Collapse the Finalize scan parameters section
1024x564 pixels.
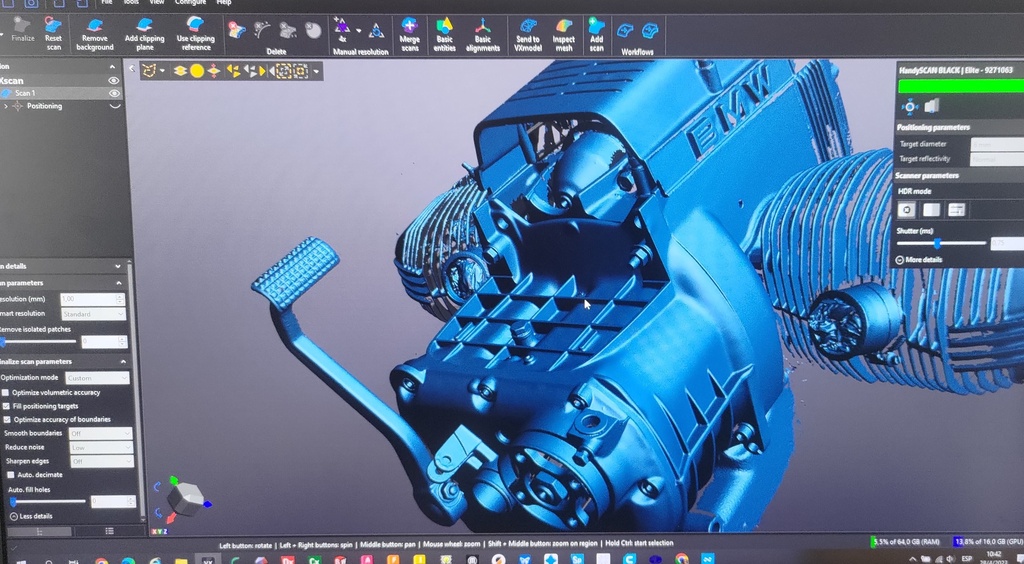(123, 361)
